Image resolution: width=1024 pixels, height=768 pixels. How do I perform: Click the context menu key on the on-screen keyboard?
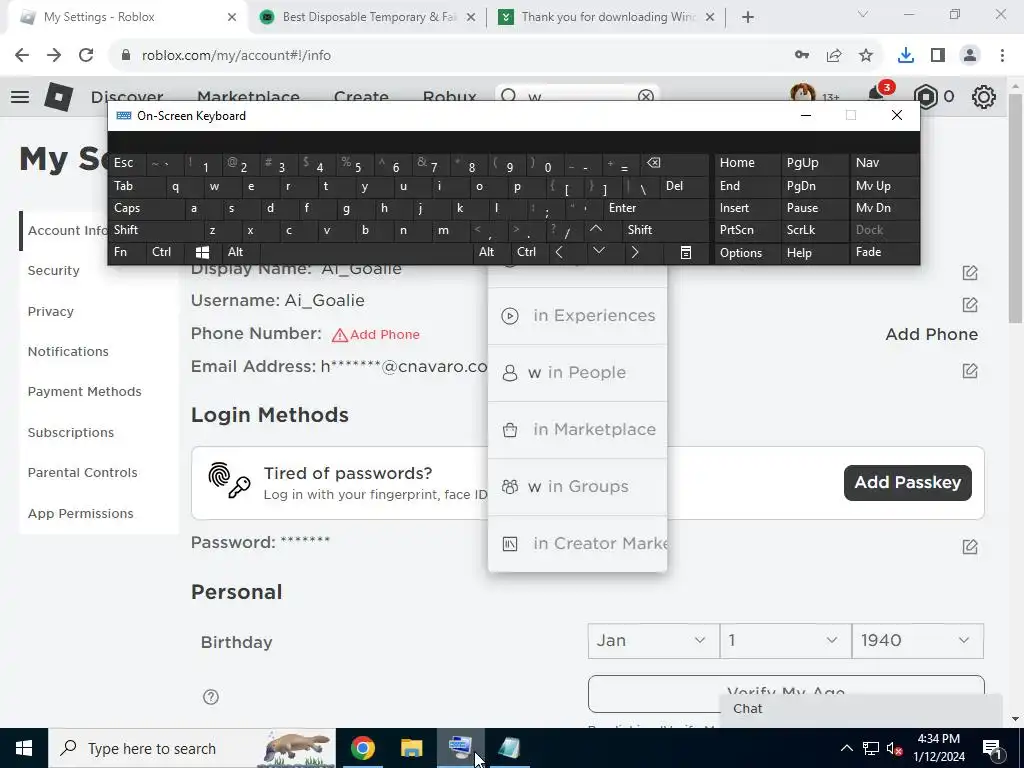686,253
